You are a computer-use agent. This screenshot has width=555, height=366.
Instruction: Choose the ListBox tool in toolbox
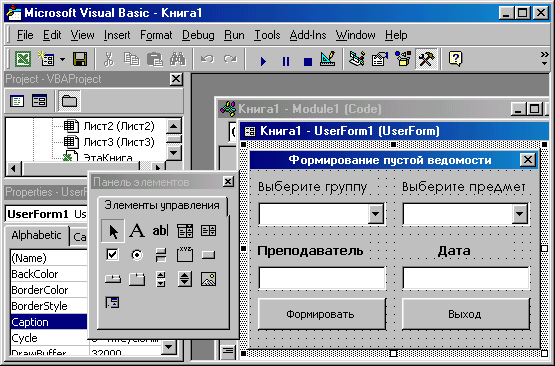pos(208,231)
